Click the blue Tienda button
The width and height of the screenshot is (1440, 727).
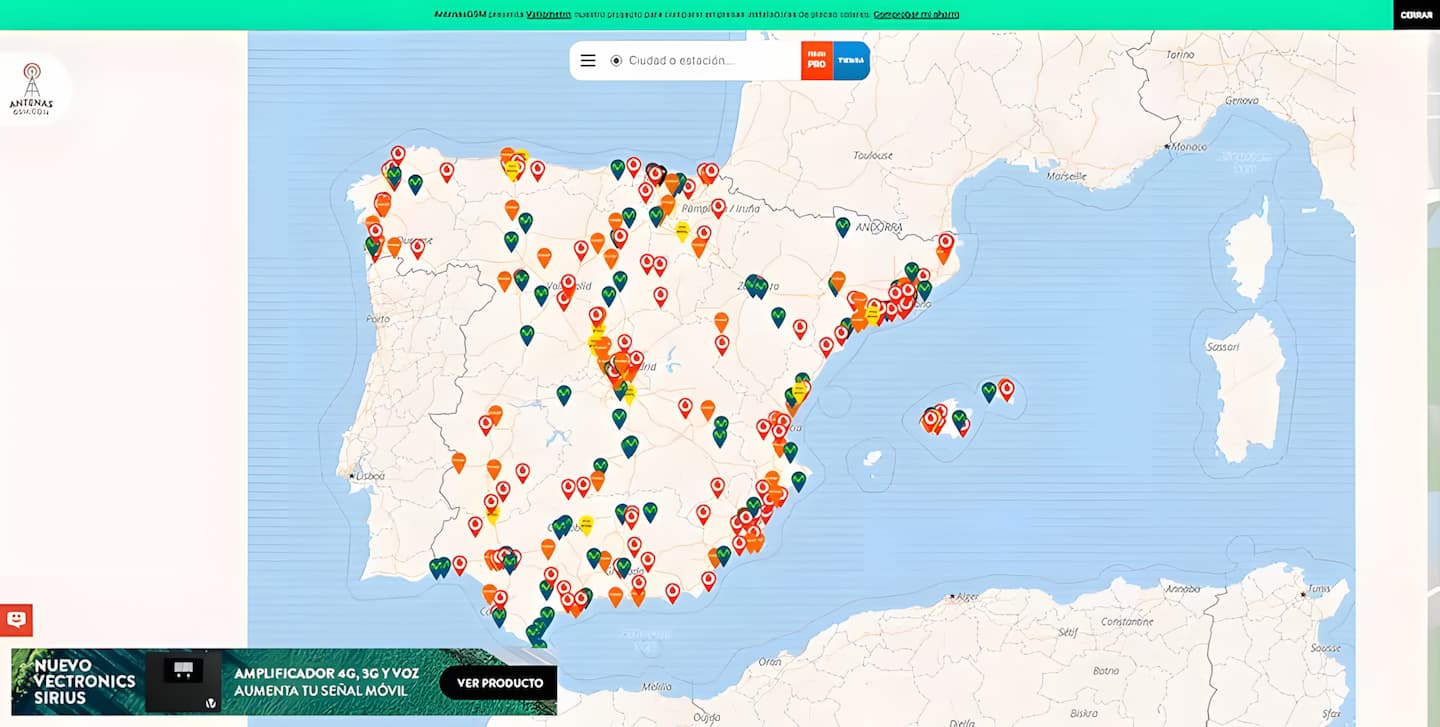851,61
